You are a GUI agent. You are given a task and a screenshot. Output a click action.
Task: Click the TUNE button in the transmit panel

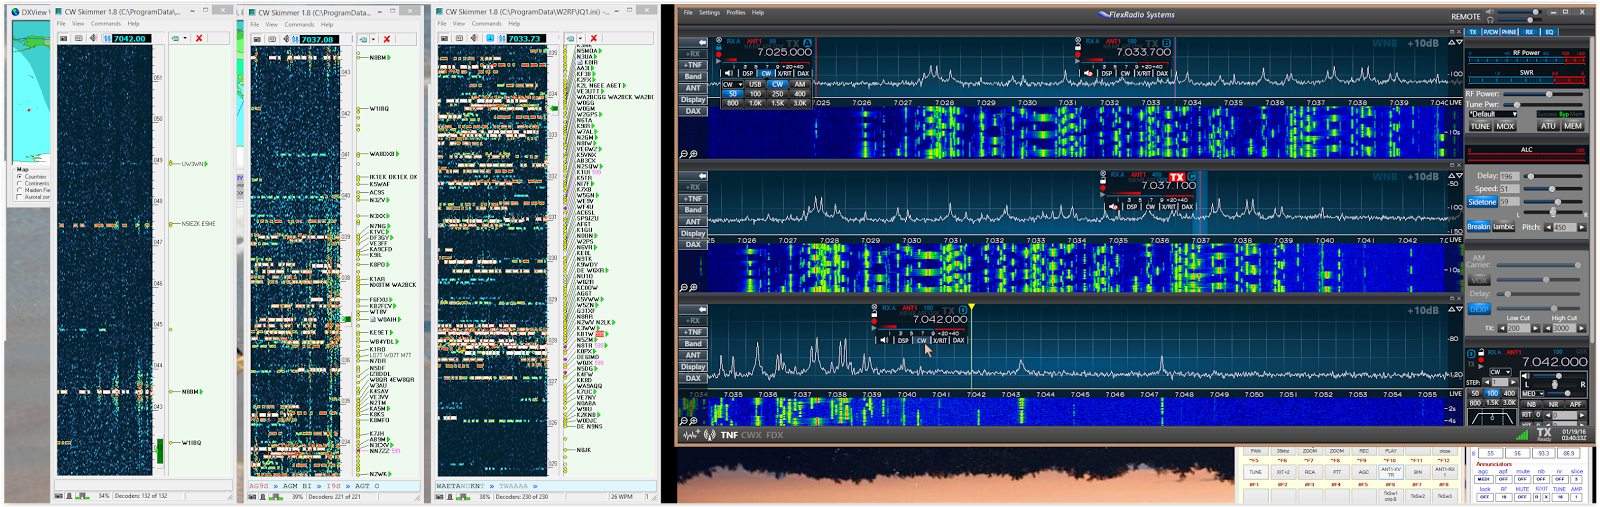(x=1480, y=127)
